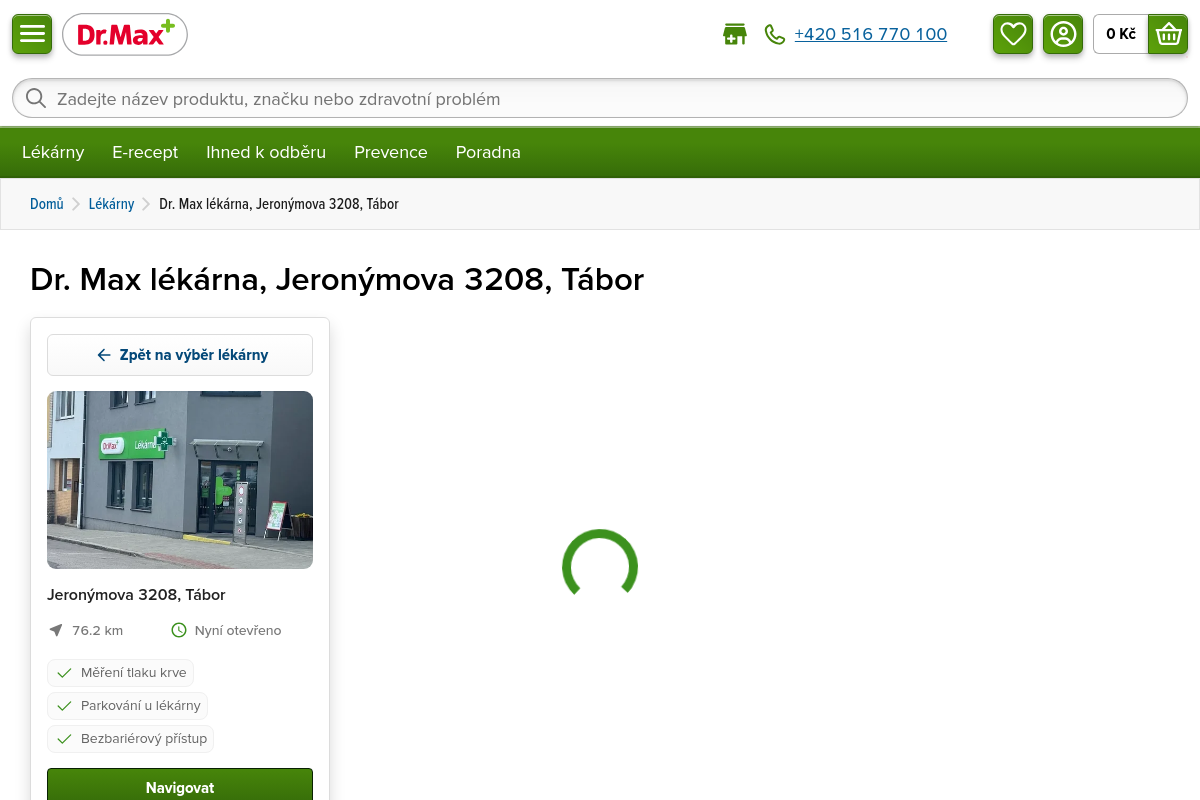Open the hamburger menu
This screenshot has width=1200, height=800.
(x=32, y=34)
